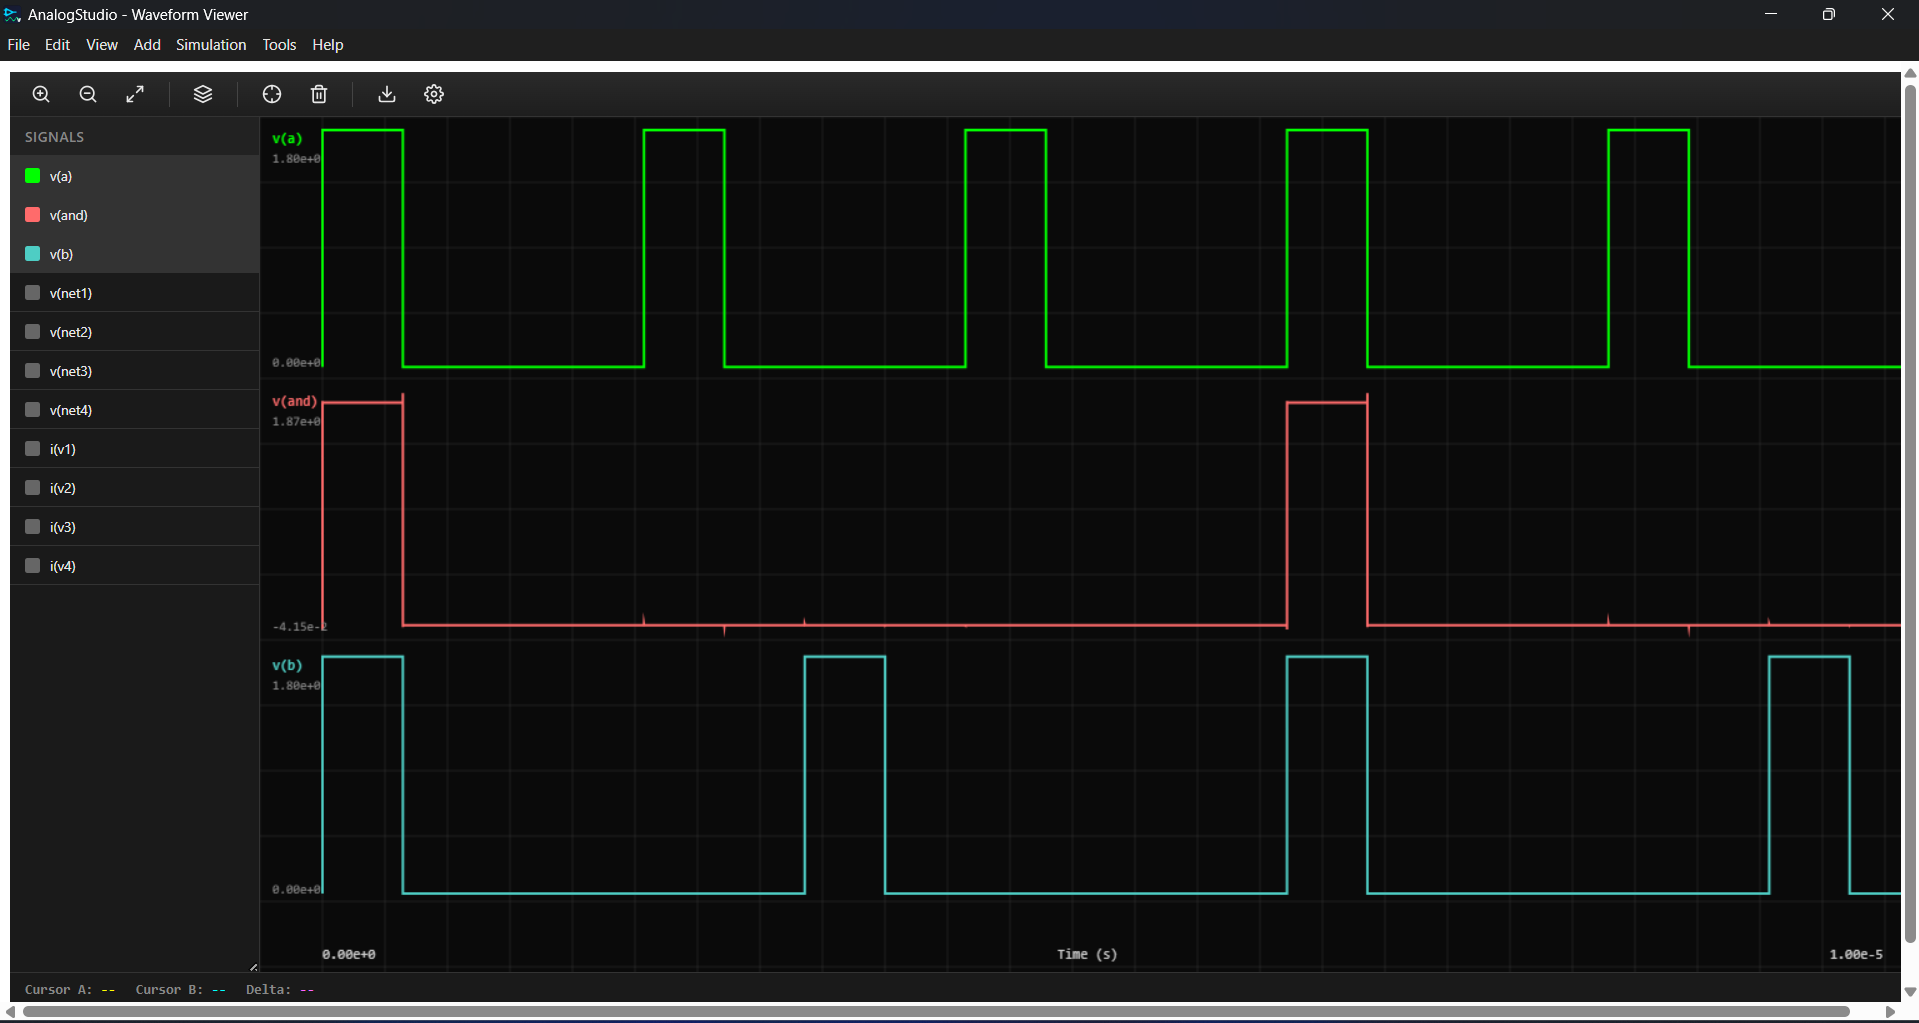Click the scroll right arrow
Image resolution: width=1919 pixels, height=1023 pixels.
(1891, 1012)
